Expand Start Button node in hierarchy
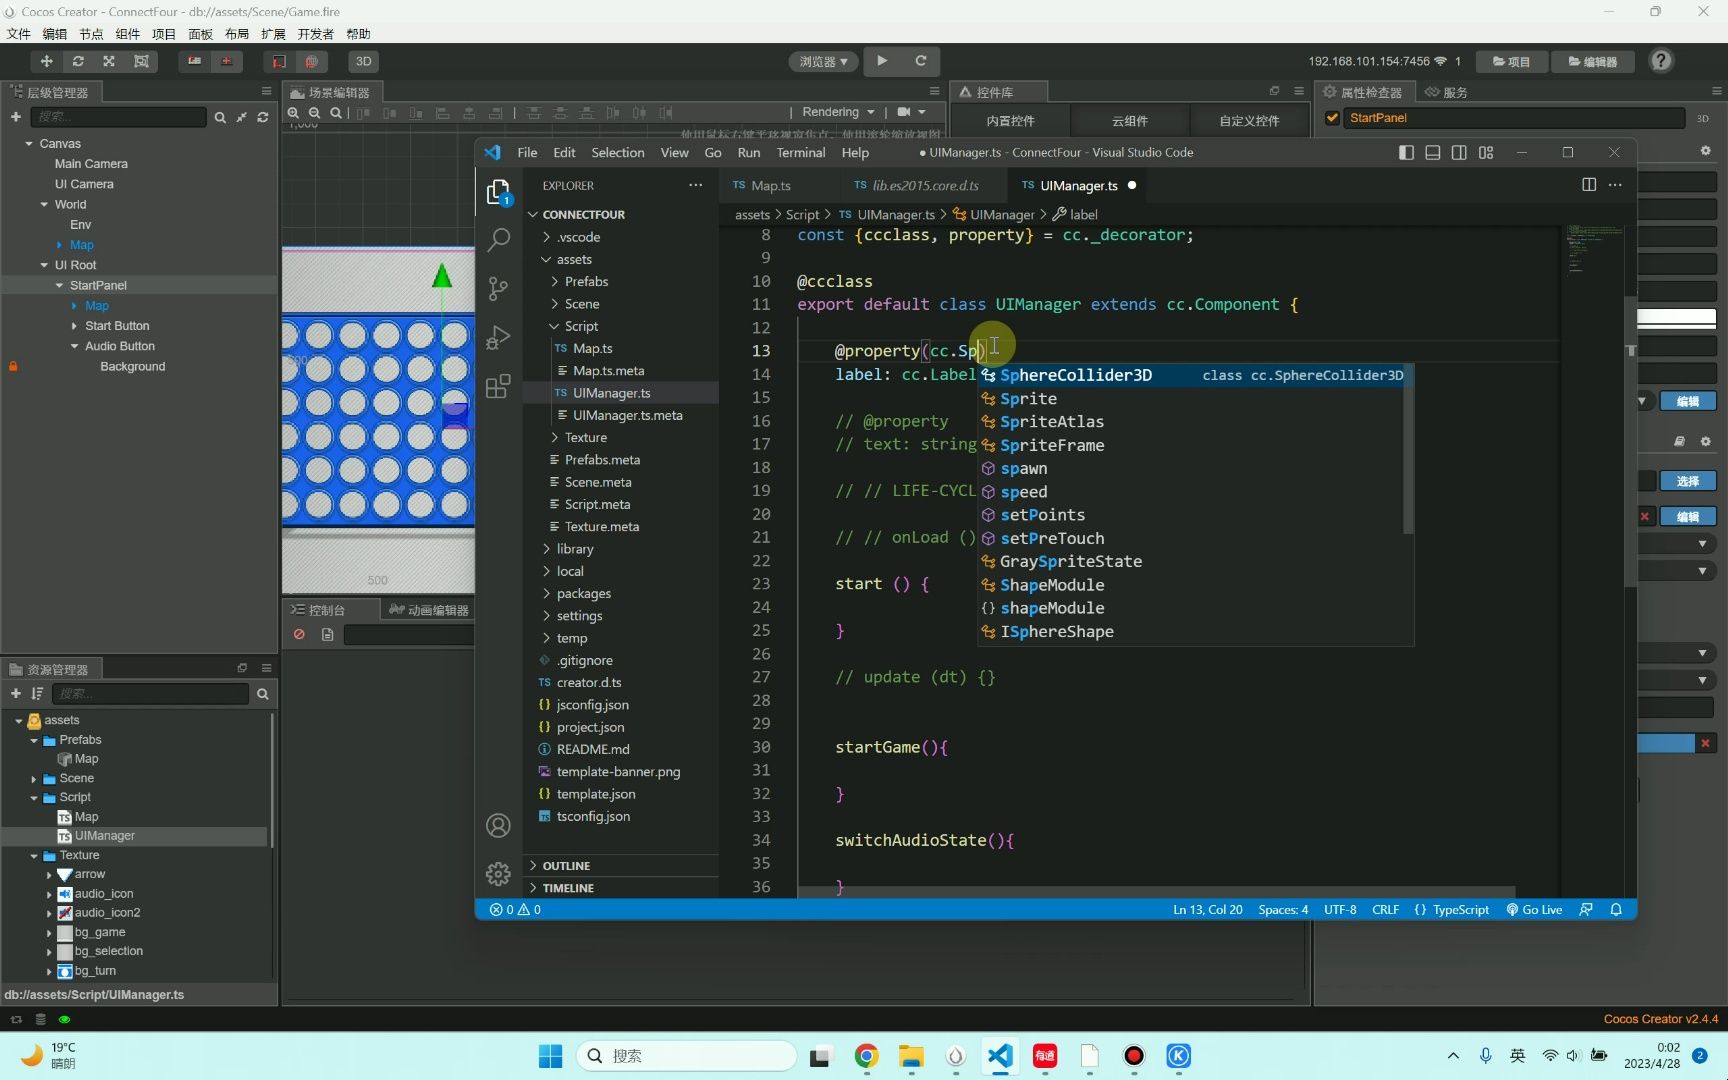Screen dimensions: 1728x1080 74,326
